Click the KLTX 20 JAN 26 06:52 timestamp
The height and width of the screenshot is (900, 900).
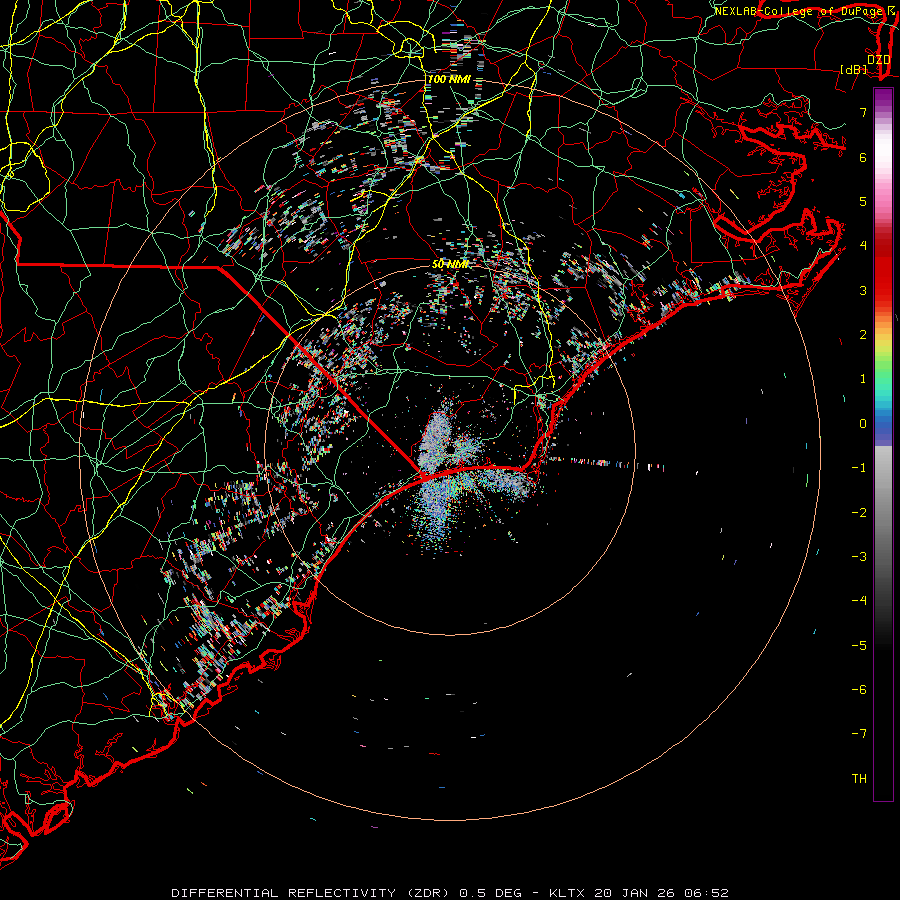[x=639, y=893]
